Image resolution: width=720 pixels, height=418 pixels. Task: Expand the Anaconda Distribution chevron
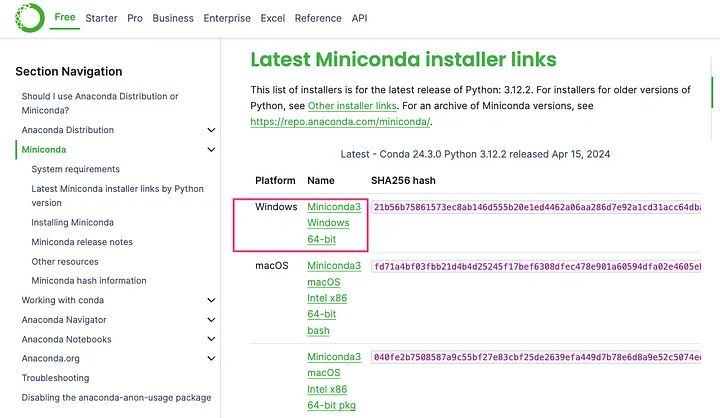click(211, 130)
